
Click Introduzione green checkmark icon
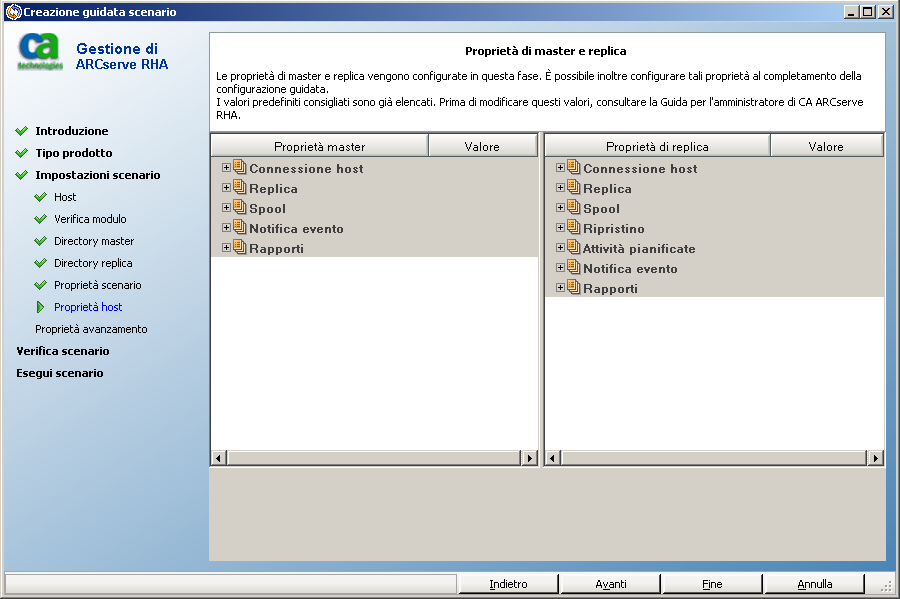(22, 131)
